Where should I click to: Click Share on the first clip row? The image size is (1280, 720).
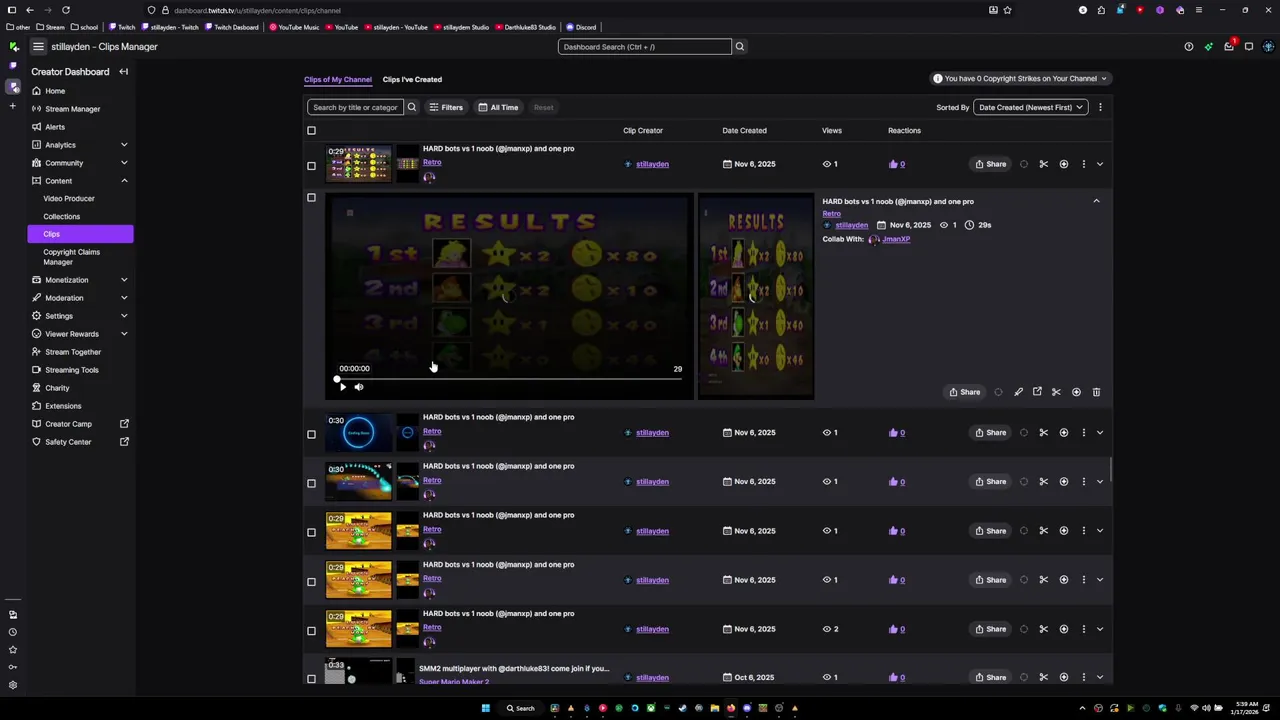(991, 164)
